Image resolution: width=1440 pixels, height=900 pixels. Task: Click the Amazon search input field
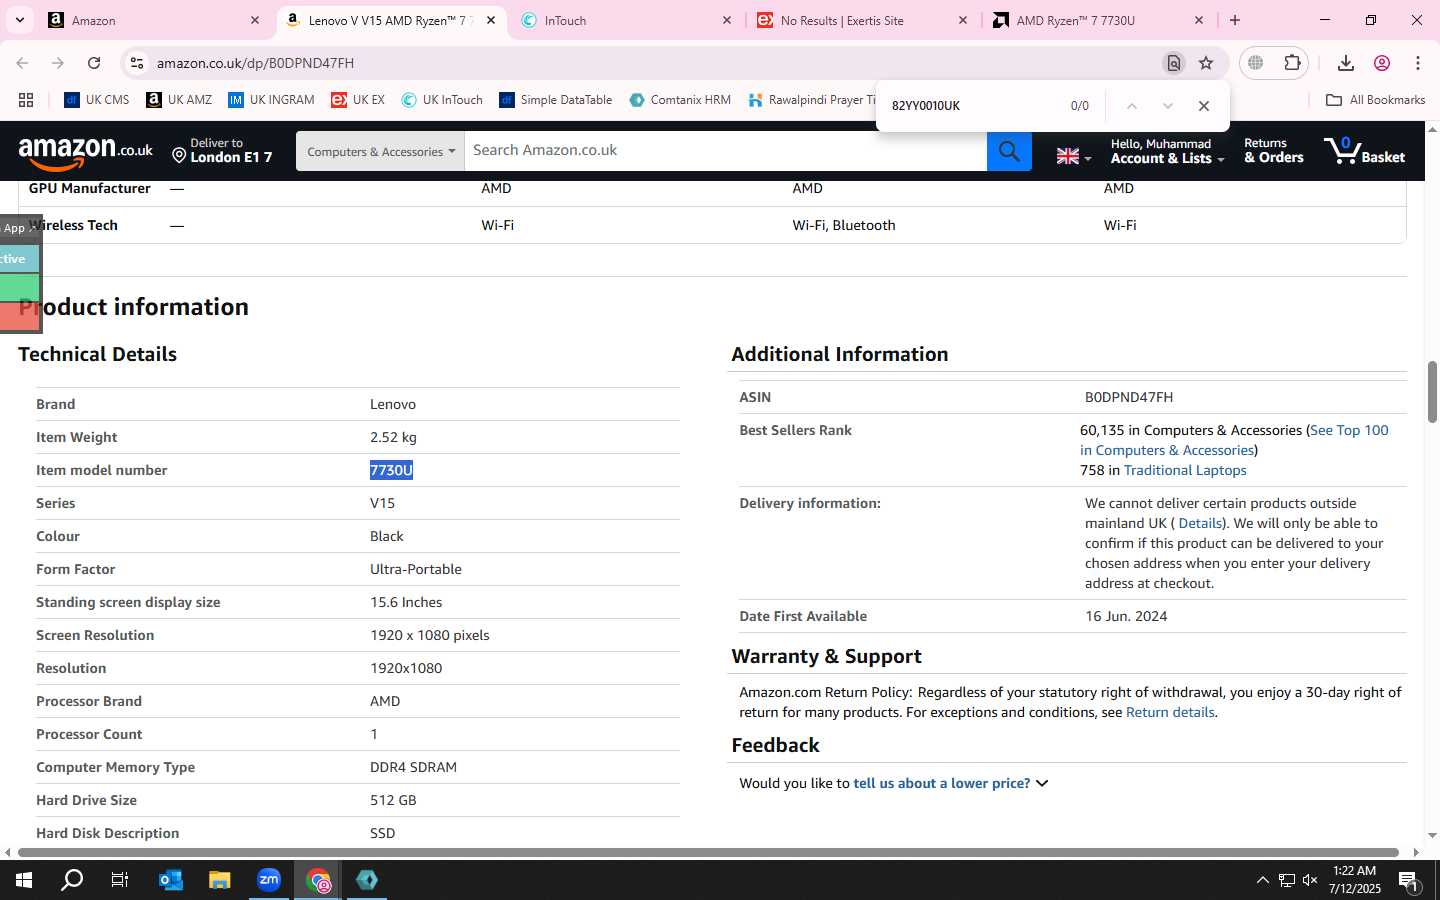(725, 151)
